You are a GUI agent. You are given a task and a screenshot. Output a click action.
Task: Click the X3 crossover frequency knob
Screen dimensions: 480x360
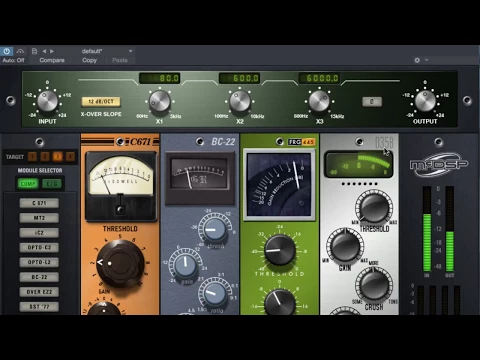319,101
